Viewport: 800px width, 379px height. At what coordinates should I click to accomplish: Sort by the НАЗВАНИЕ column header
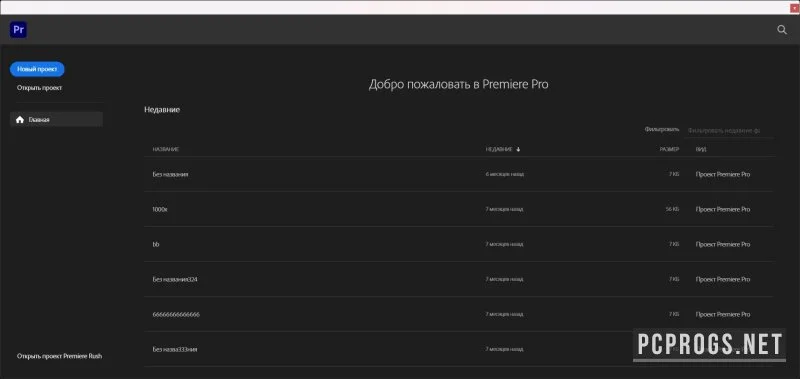pyautogui.click(x=166, y=149)
